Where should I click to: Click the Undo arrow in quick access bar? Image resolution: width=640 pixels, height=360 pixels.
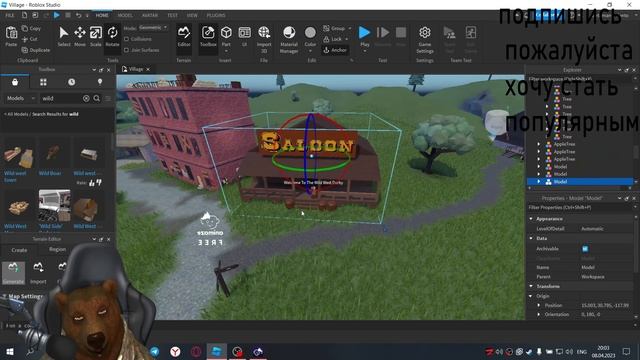[78, 15]
